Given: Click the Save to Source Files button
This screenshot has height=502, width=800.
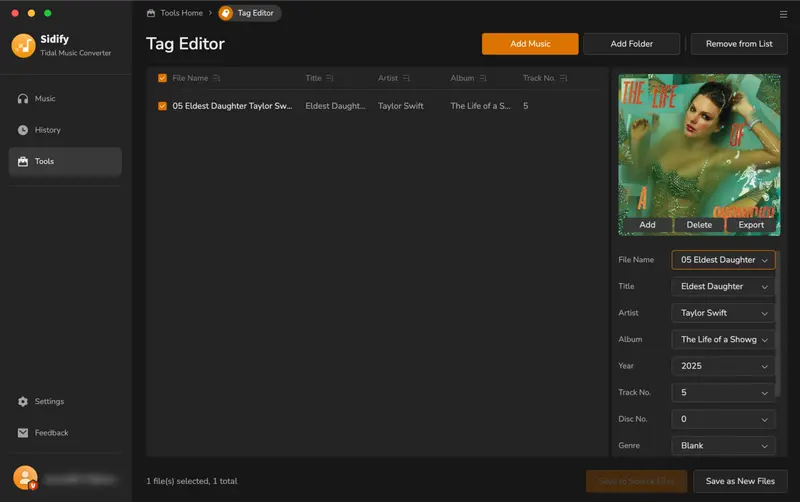Looking at the screenshot, I should tap(636, 481).
